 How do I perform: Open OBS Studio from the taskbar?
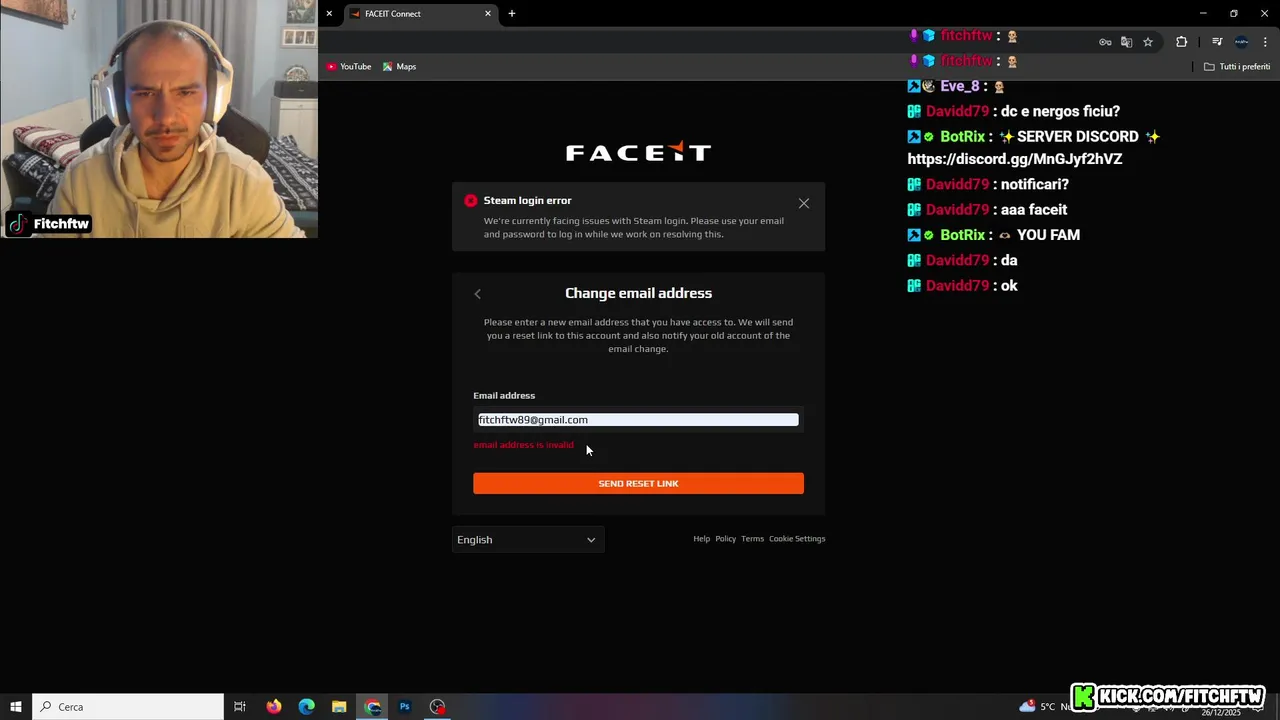click(438, 707)
